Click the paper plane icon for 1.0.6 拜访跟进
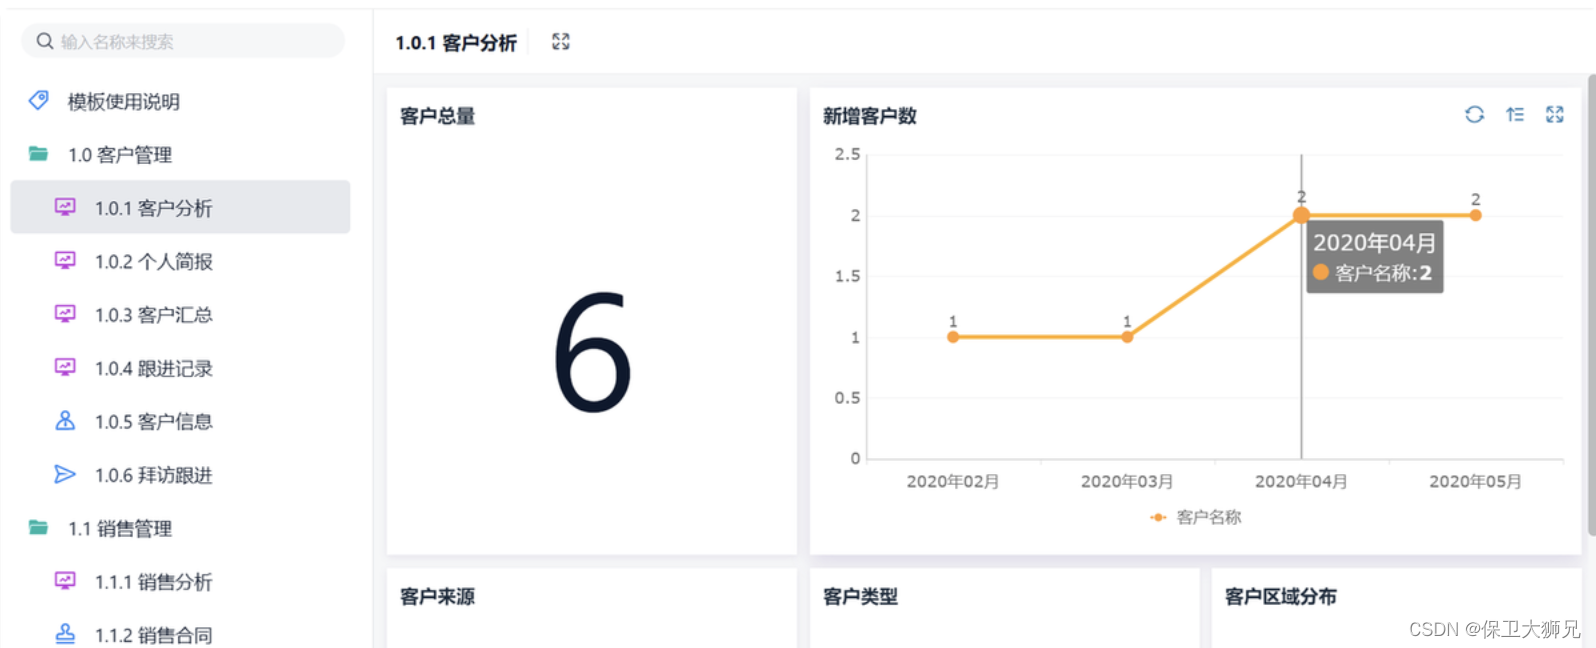The image size is (1596, 648). coord(65,474)
